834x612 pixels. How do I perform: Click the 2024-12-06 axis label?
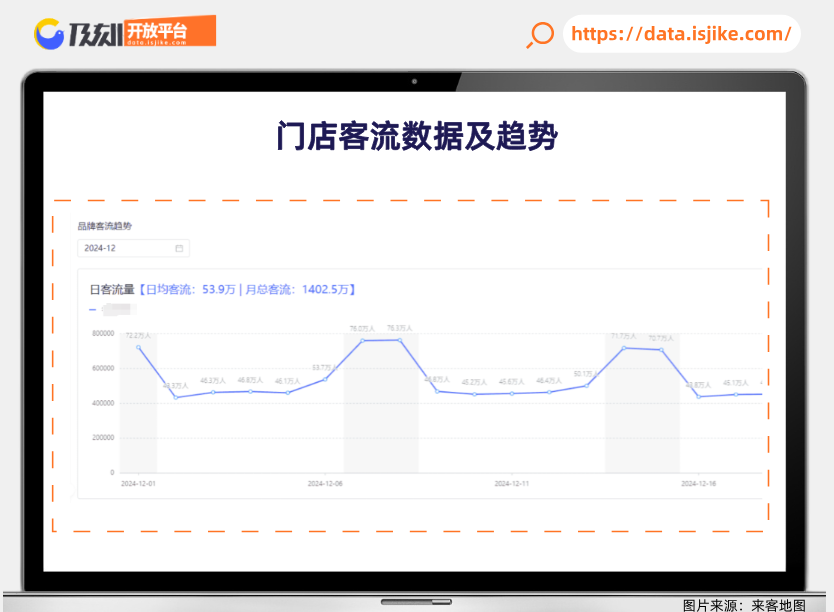[x=325, y=483]
